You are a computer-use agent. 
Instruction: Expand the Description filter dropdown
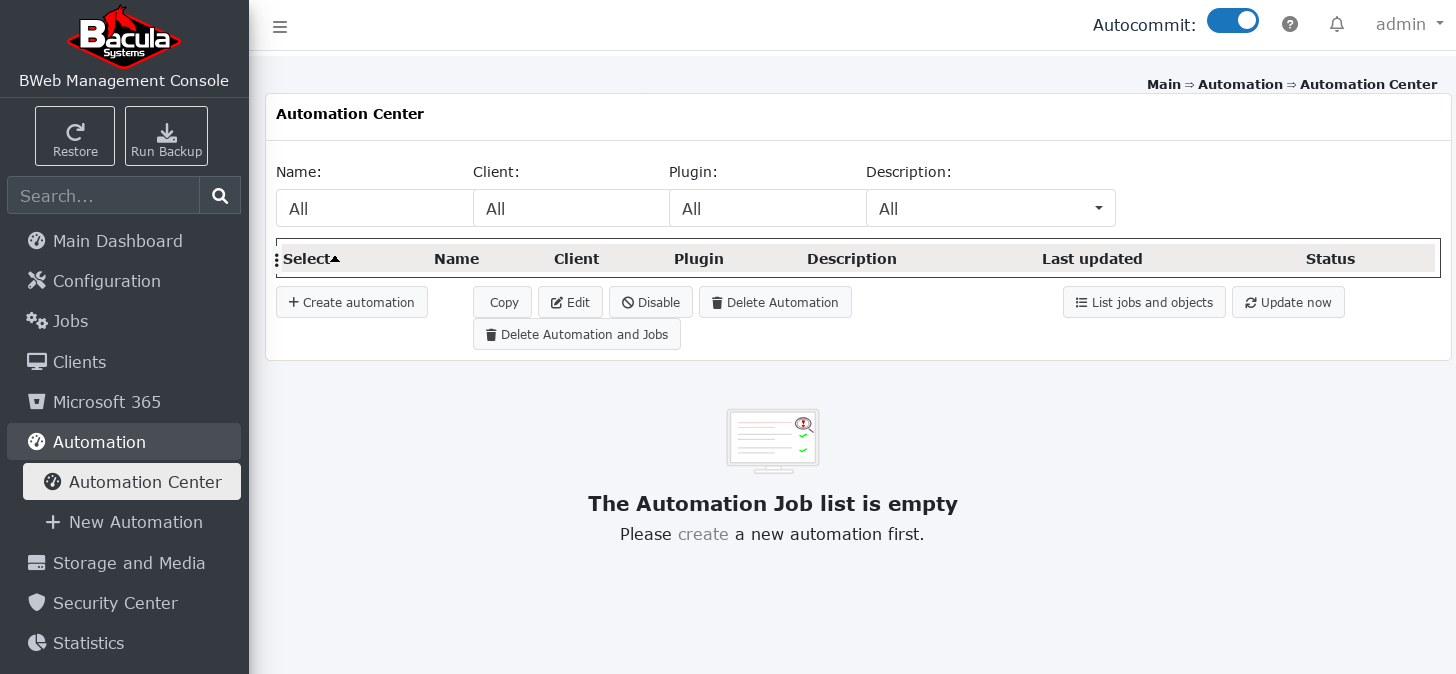[1098, 208]
